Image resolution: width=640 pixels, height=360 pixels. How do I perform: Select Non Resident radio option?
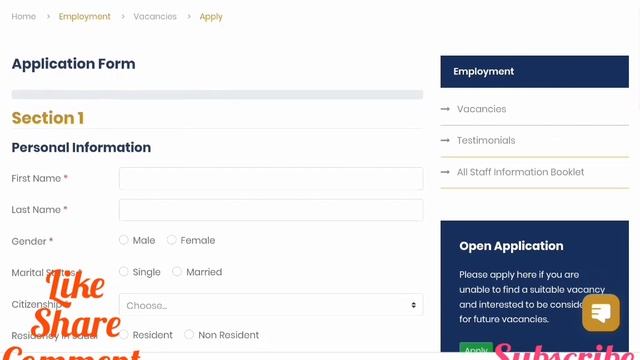tap(189, 335)
